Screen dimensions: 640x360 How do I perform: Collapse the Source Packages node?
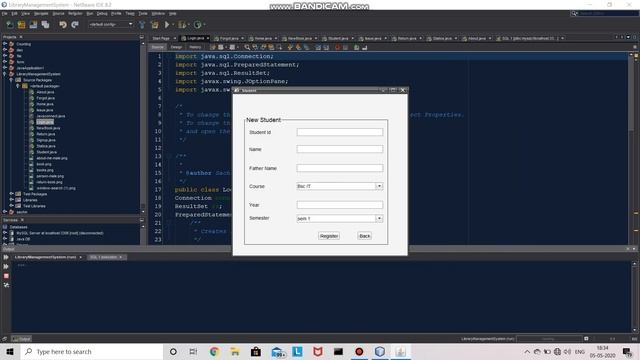pos(11,80)
